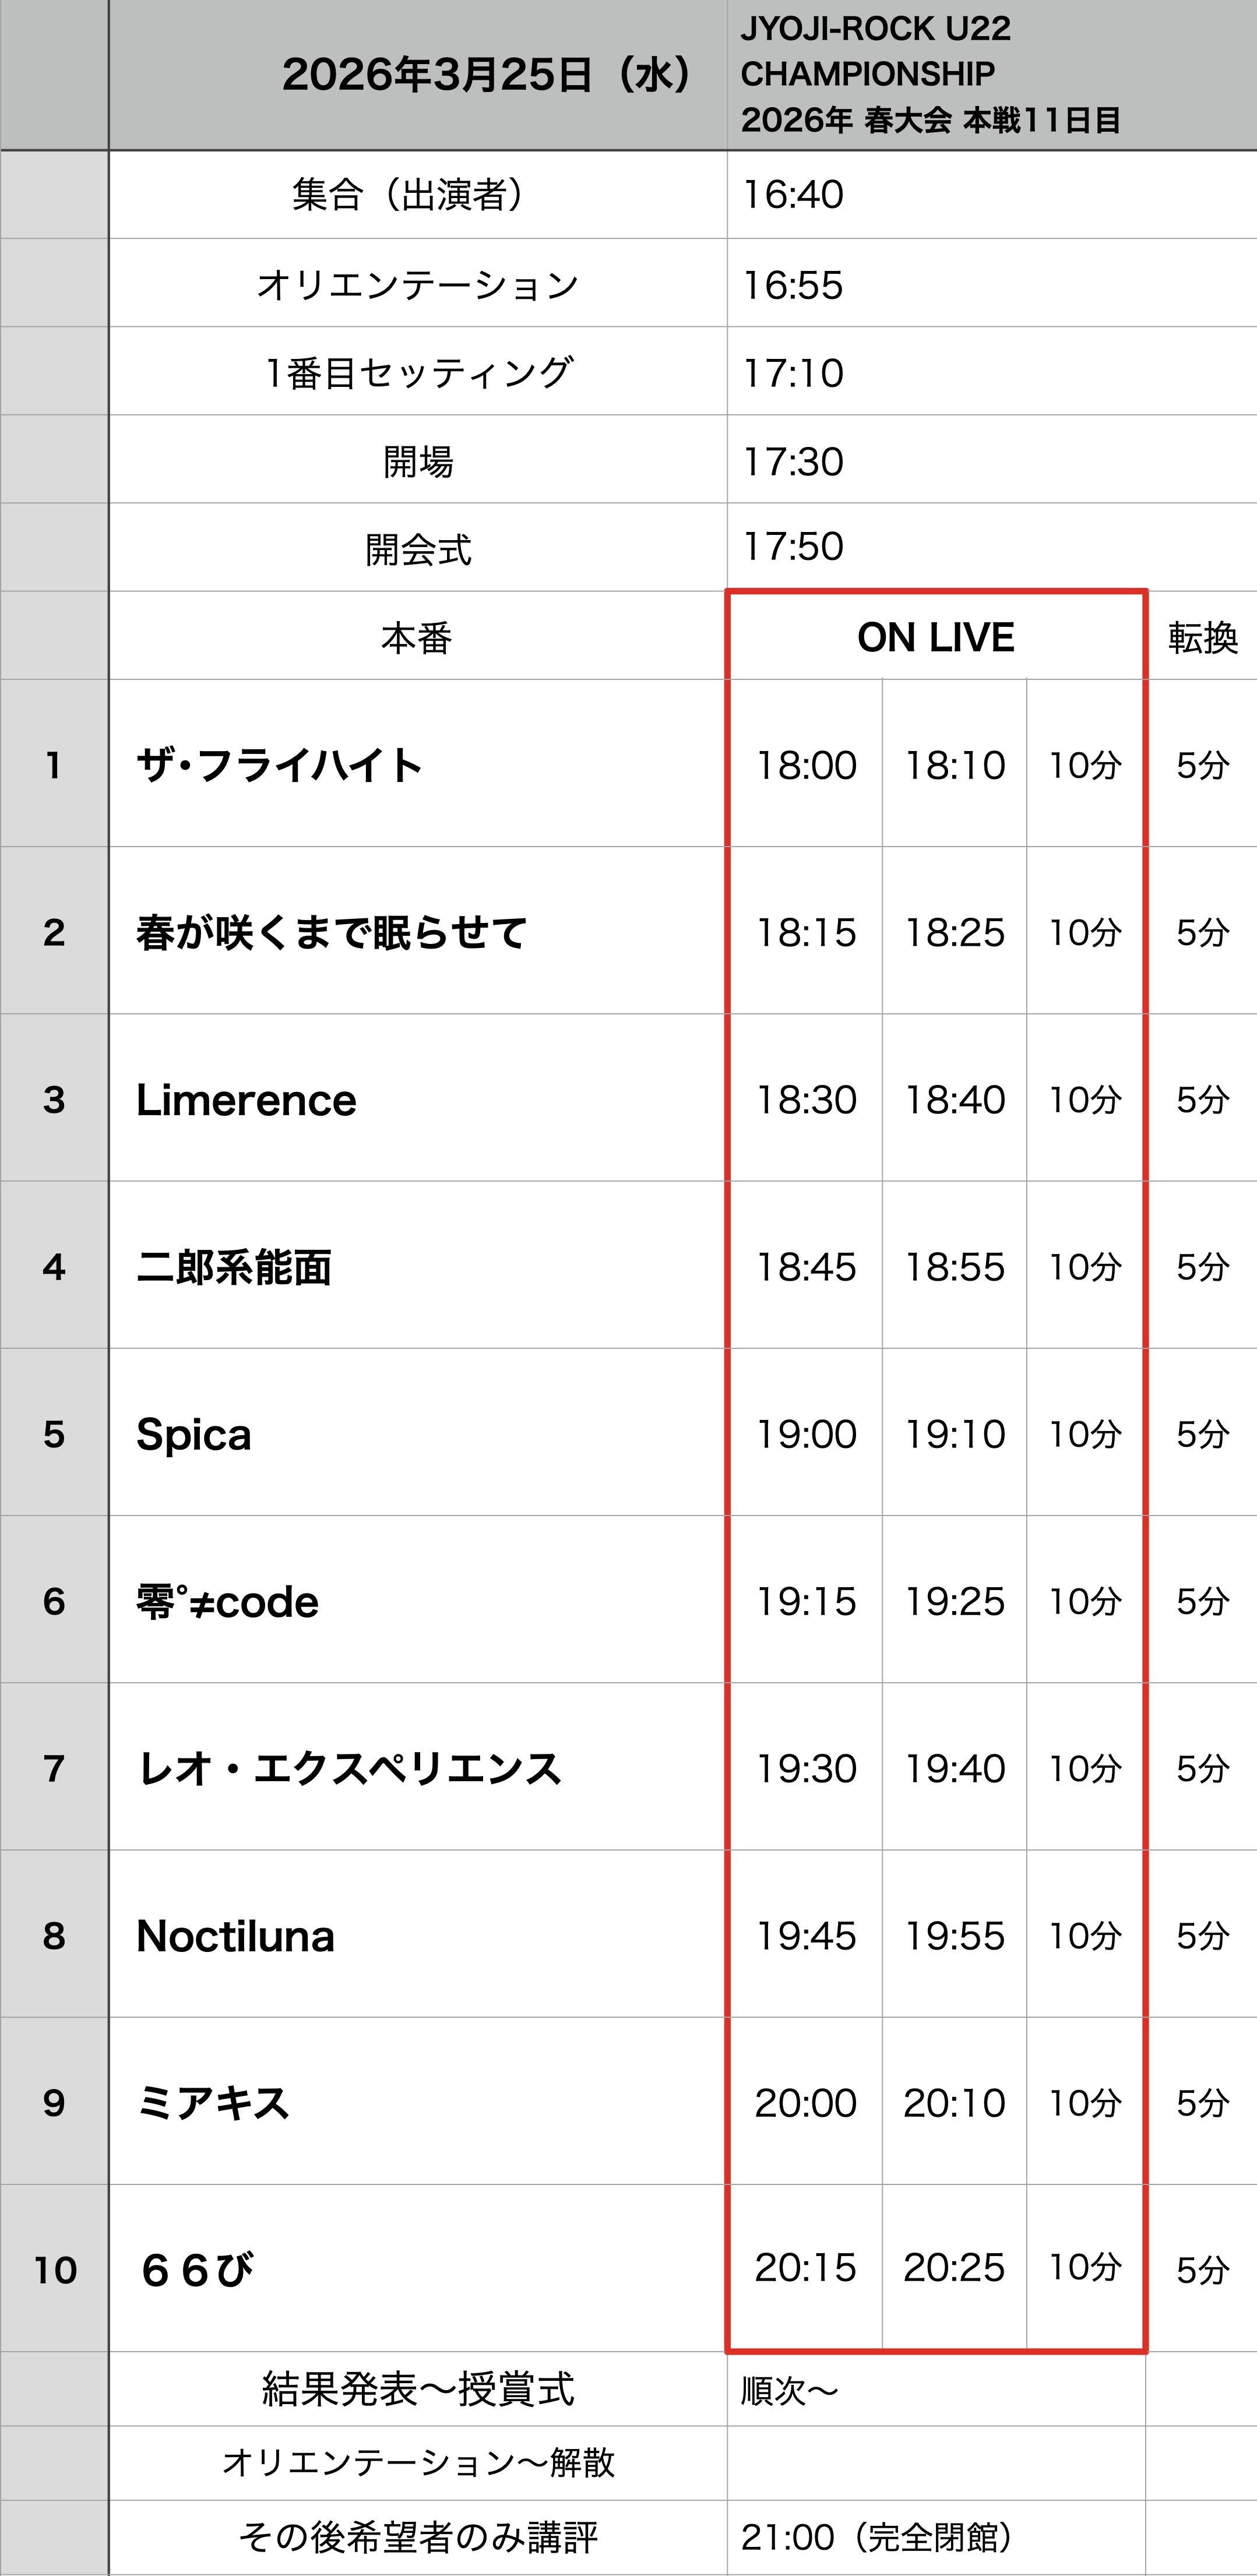The height and width of the screenshot is (2576, 1257).
Task: Select row number 7 cell
Action: click(54, 1769)
